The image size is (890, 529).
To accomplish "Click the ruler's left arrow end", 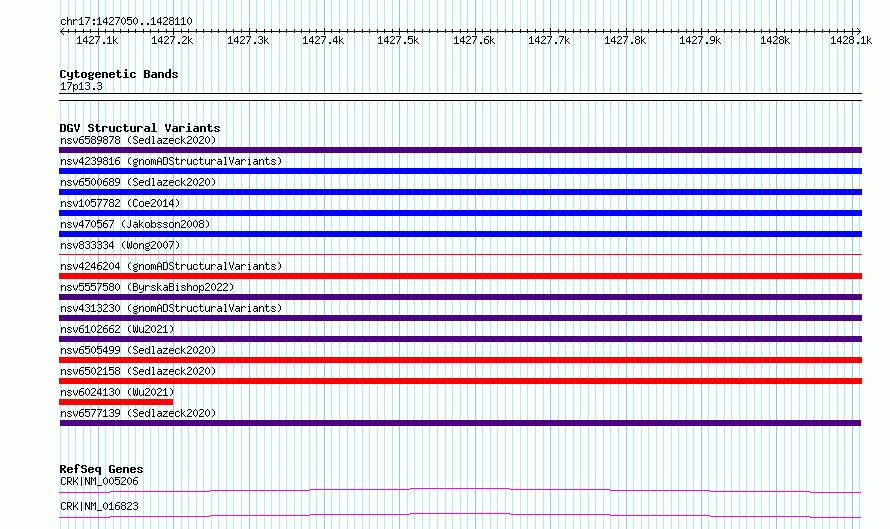I will 62,31.
